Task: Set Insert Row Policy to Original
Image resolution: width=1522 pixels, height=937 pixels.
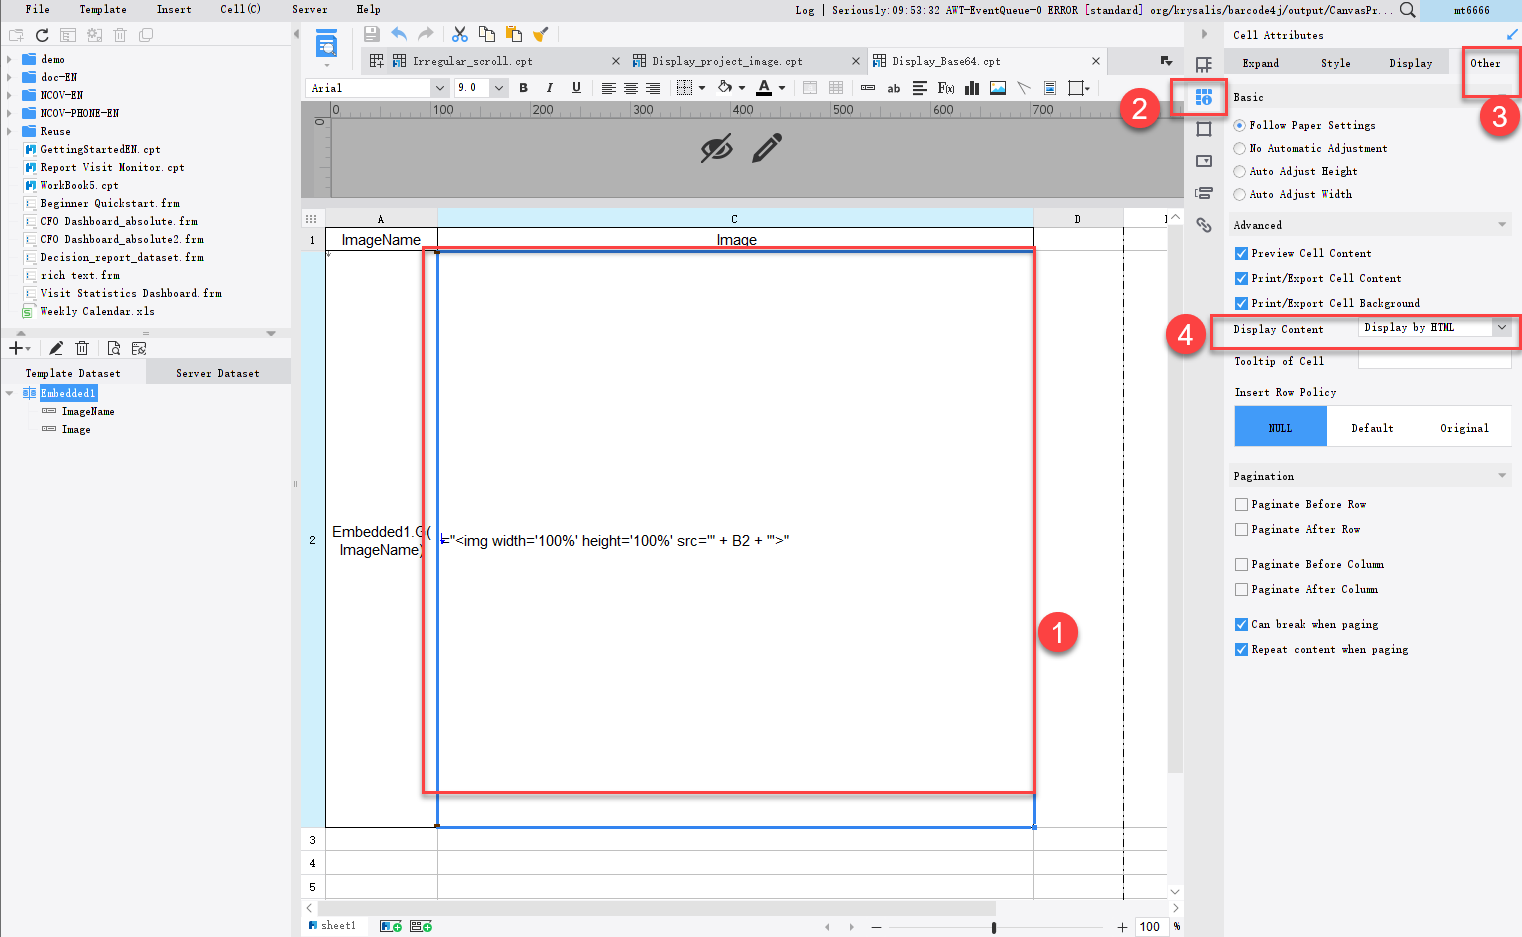Action: (x=1464, y=427)
